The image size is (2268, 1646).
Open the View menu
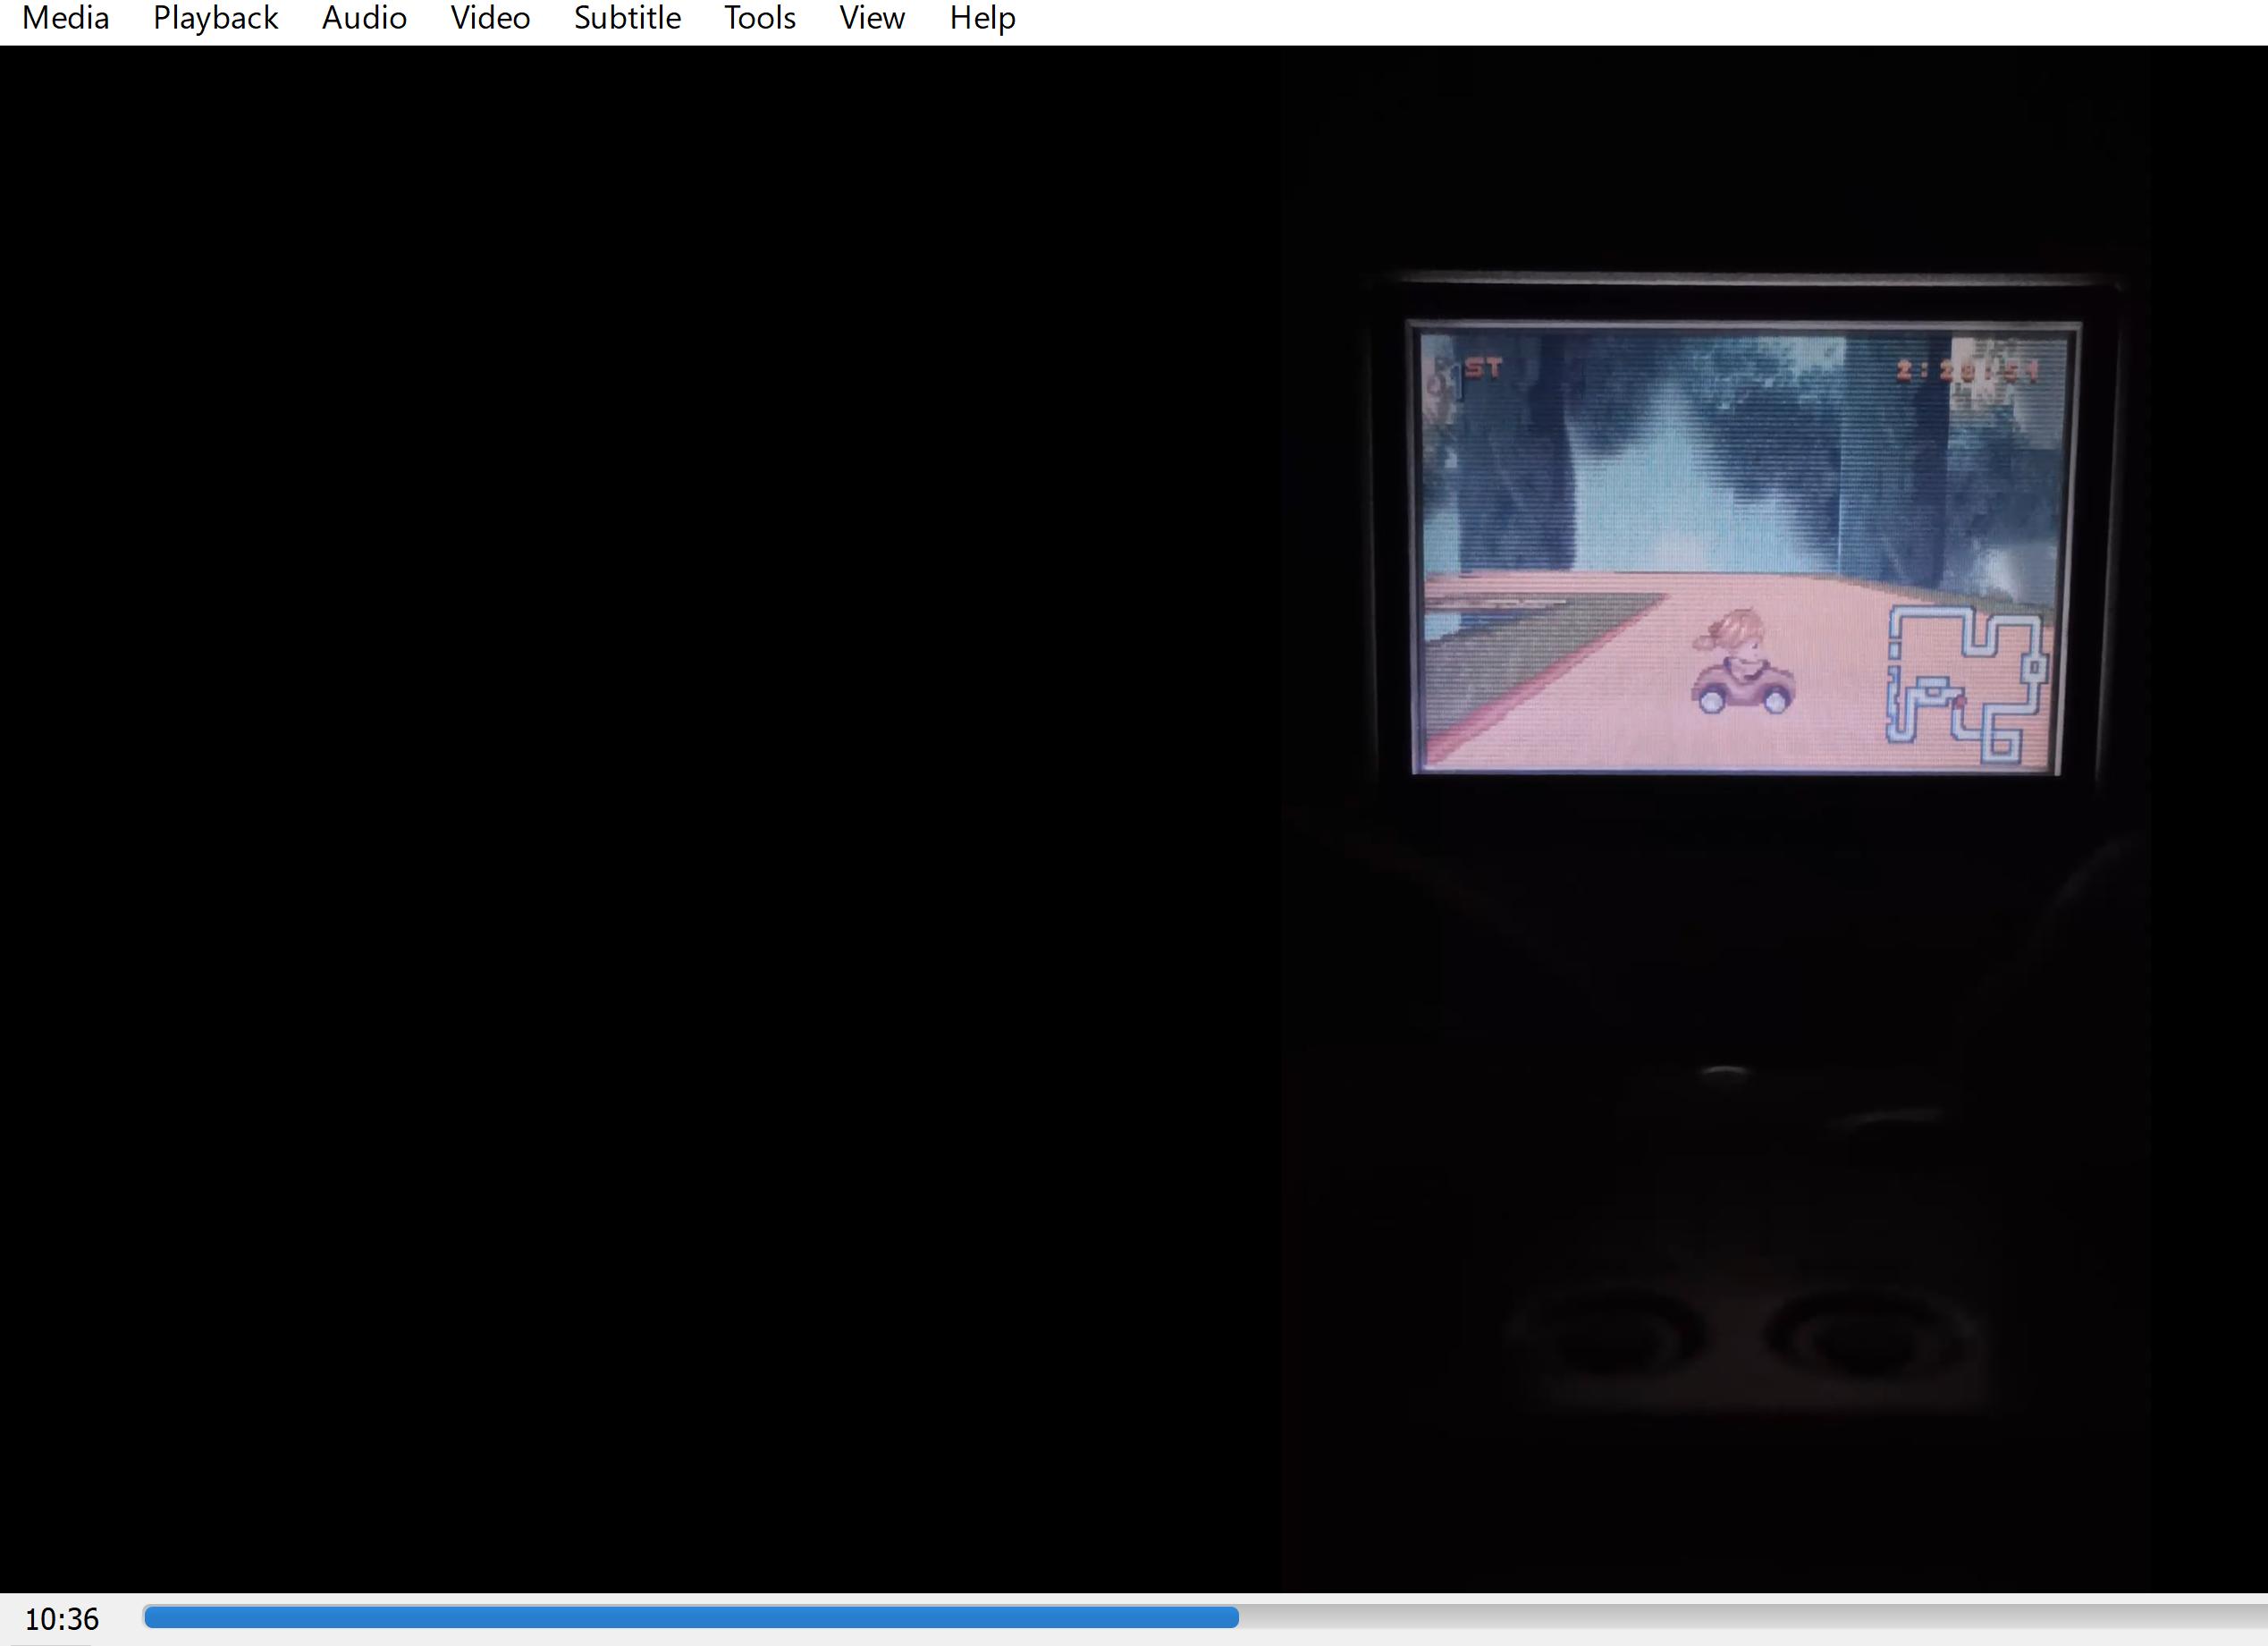coord(872,18)
